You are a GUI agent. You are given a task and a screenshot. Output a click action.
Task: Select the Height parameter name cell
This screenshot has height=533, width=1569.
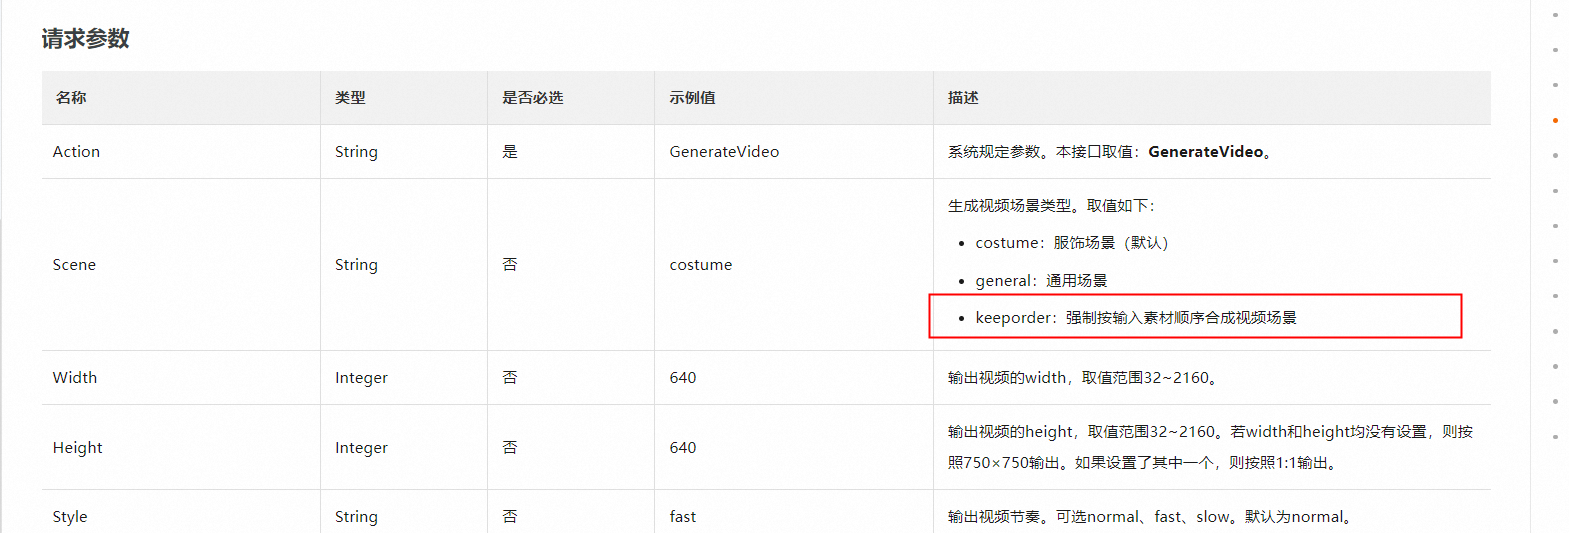(78, 448)
